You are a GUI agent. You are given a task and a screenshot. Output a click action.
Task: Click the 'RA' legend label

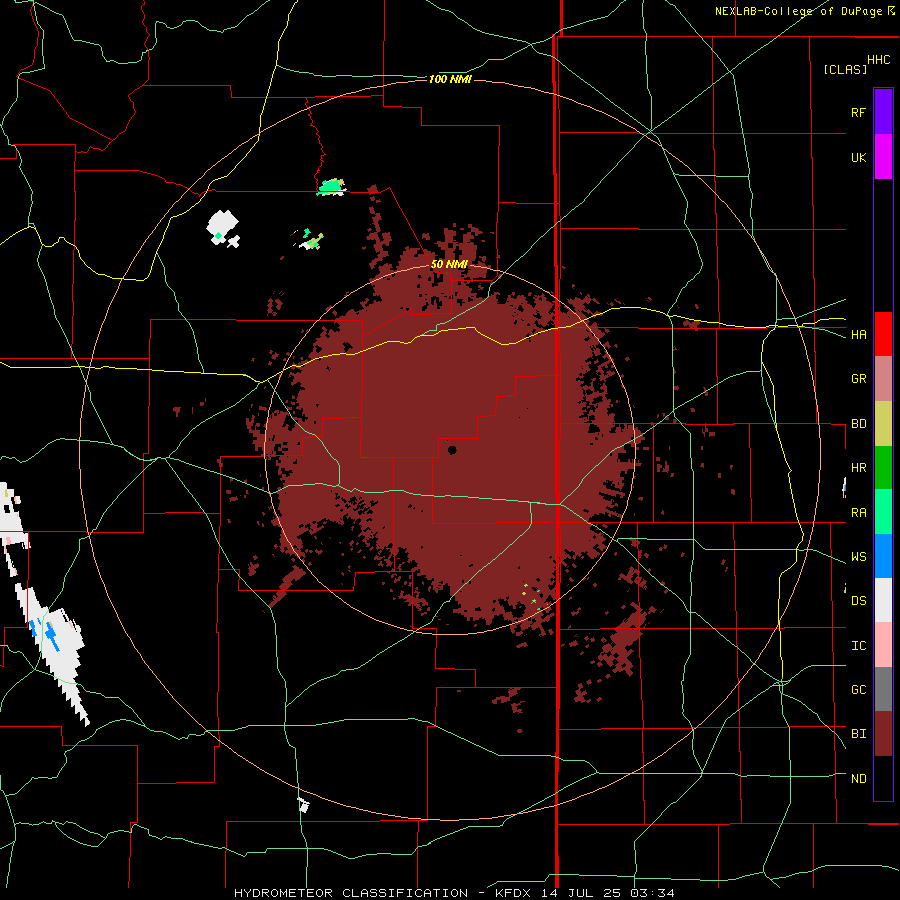click(858, 513)
